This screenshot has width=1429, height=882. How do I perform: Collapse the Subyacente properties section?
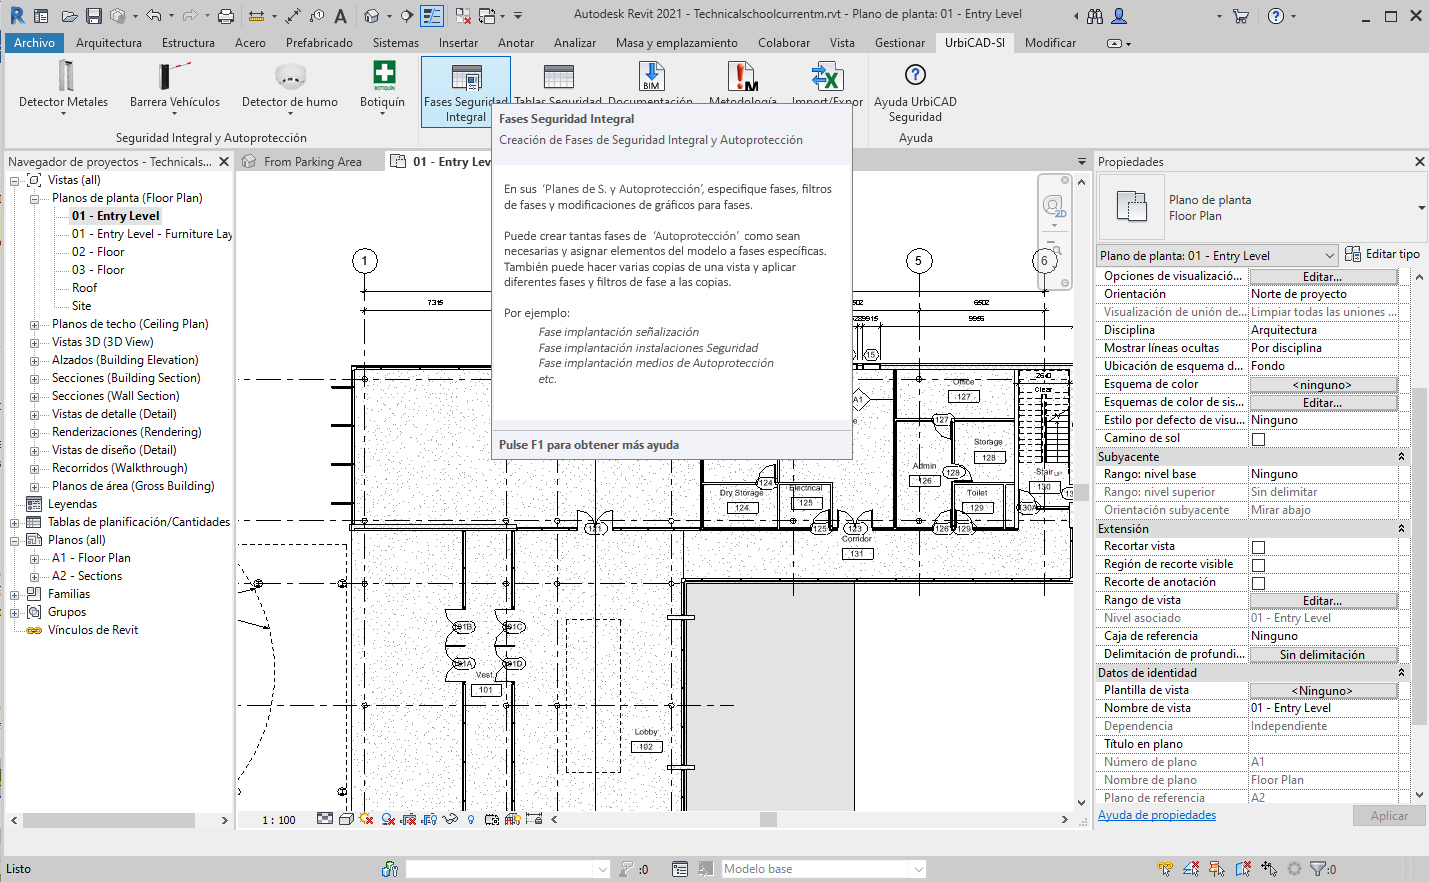coord(1401,457)
